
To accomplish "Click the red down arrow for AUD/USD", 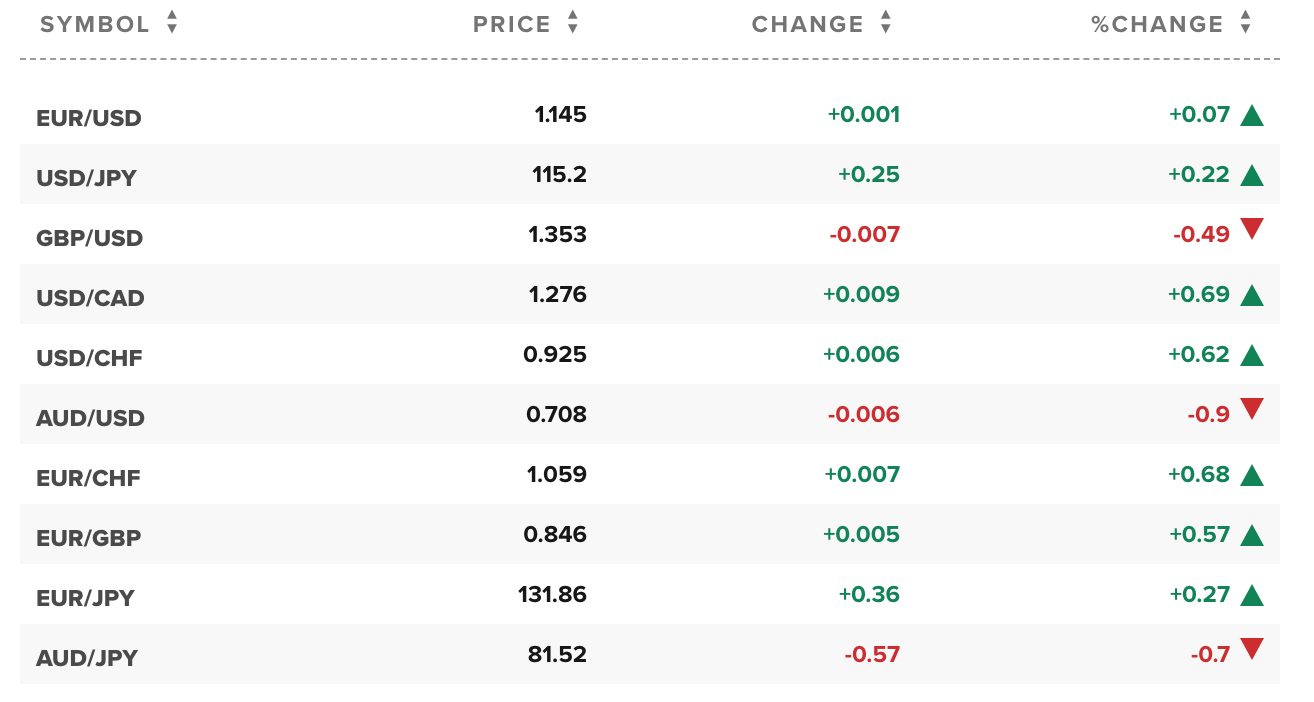I will [1251, 409].
